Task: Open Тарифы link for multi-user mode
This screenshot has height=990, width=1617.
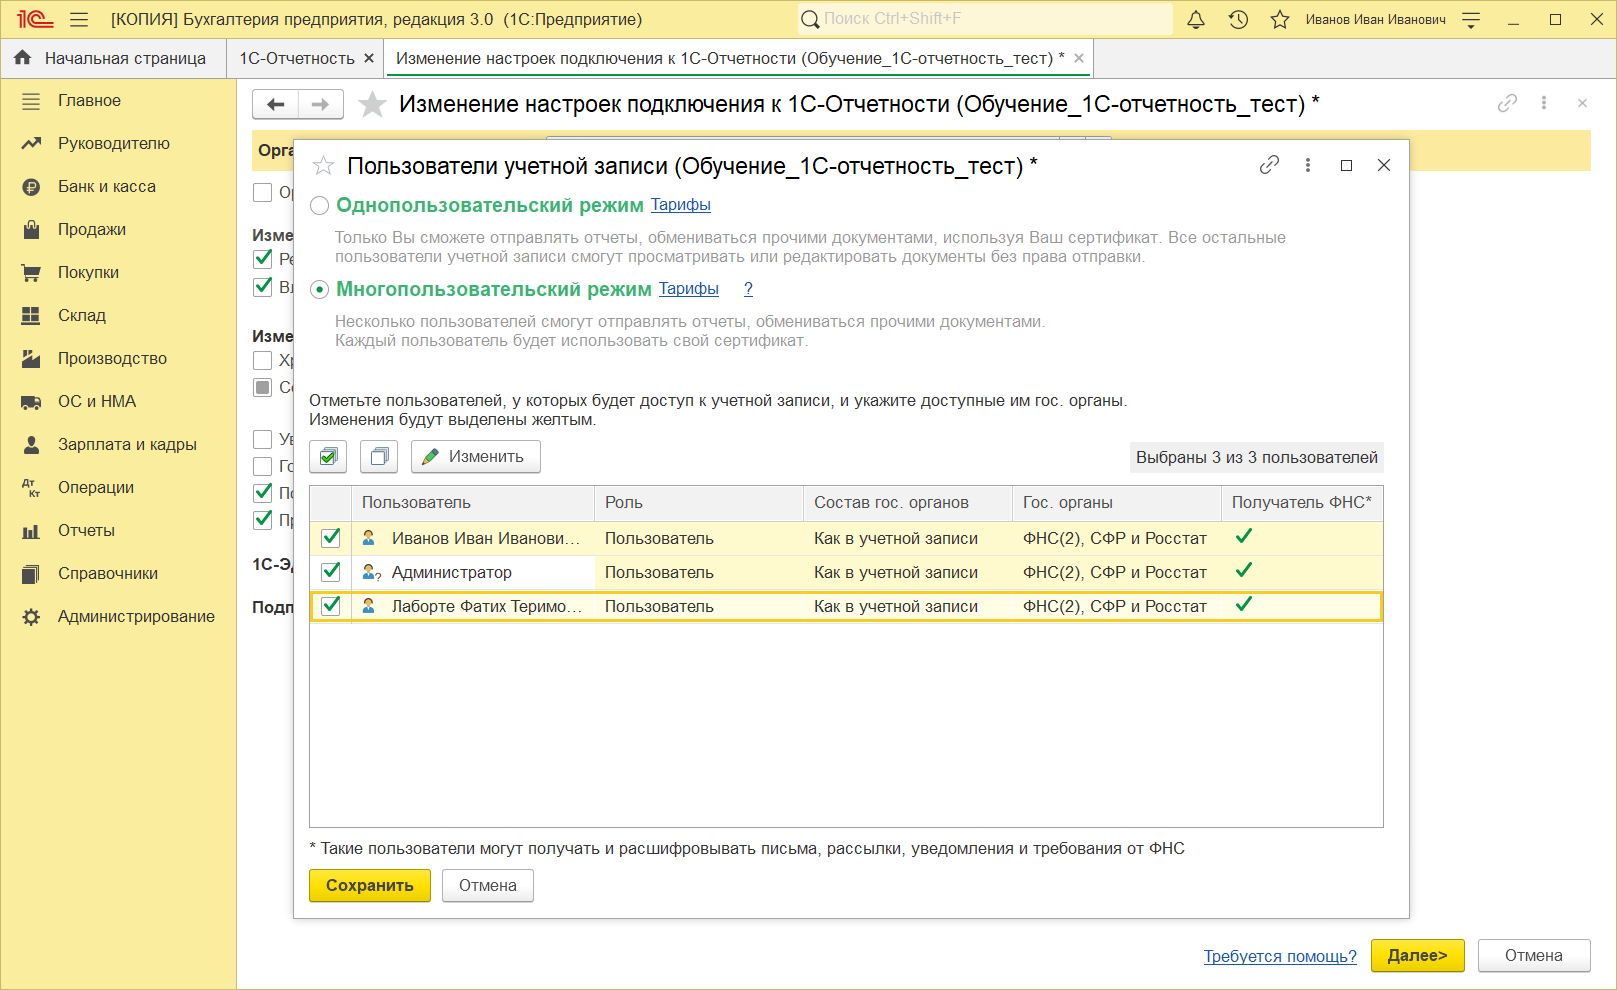Action: (x=689, y=289)
